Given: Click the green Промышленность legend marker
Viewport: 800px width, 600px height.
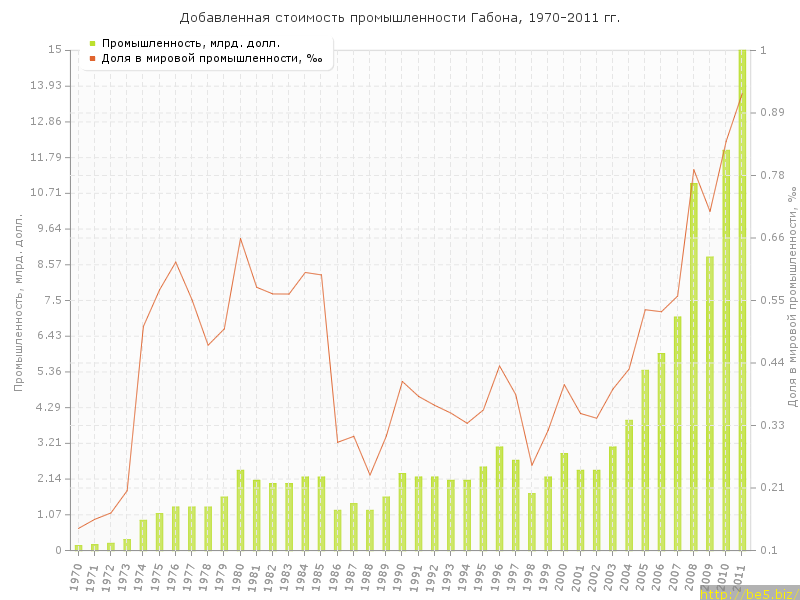Looking at the screenshot, I should pos(92,43).
